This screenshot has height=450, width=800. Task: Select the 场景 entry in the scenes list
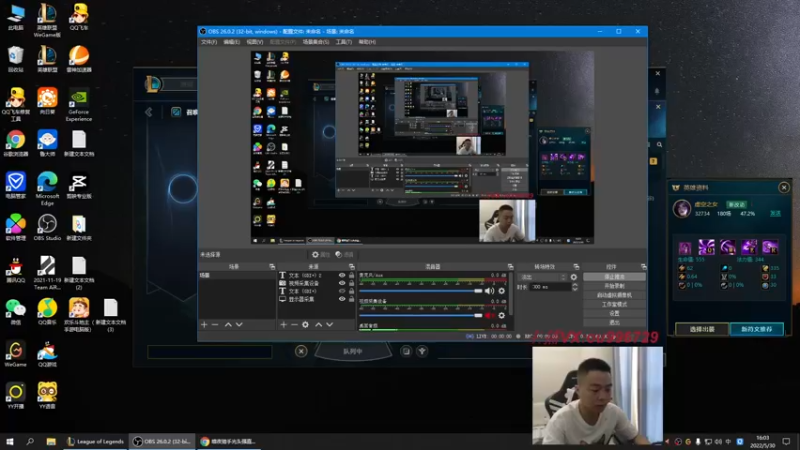[237, 275]
